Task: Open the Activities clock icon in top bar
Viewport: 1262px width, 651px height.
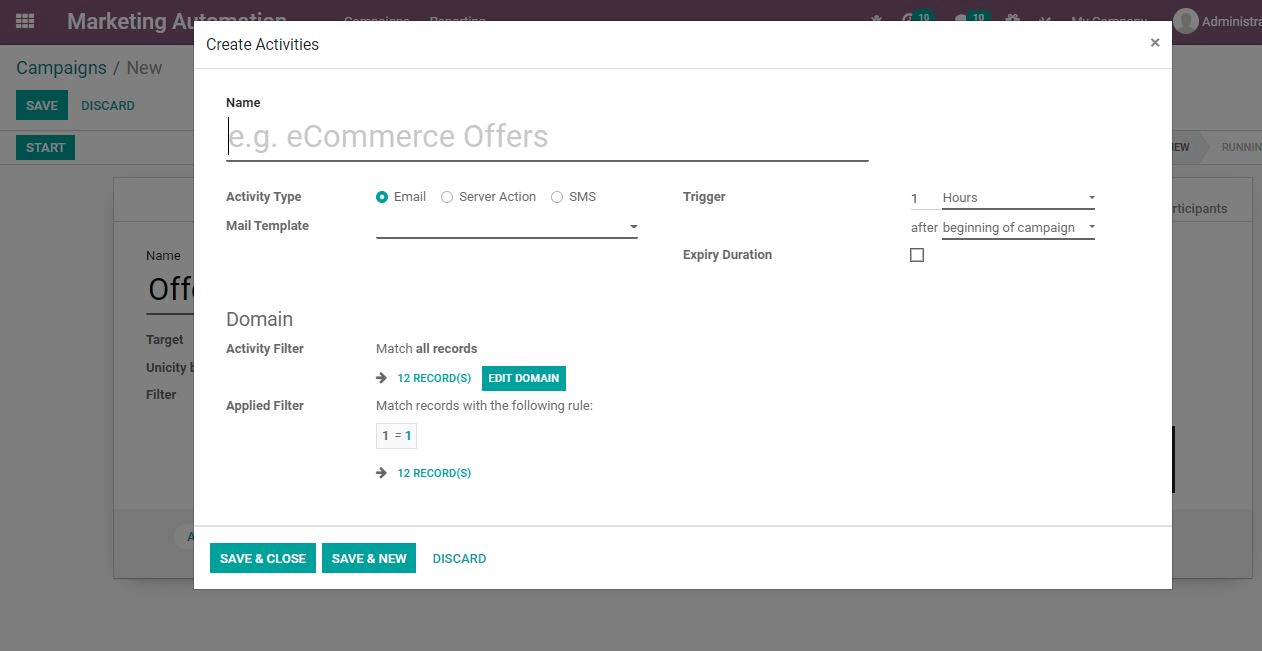Action: [x=905, y=18]
